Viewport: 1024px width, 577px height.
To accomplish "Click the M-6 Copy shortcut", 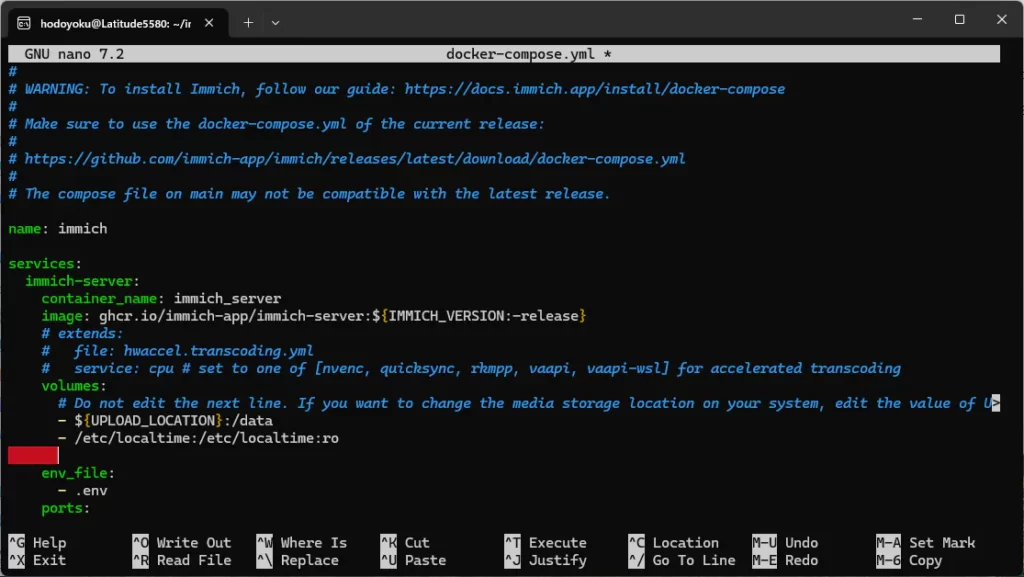I will click(x=909, y=560).
